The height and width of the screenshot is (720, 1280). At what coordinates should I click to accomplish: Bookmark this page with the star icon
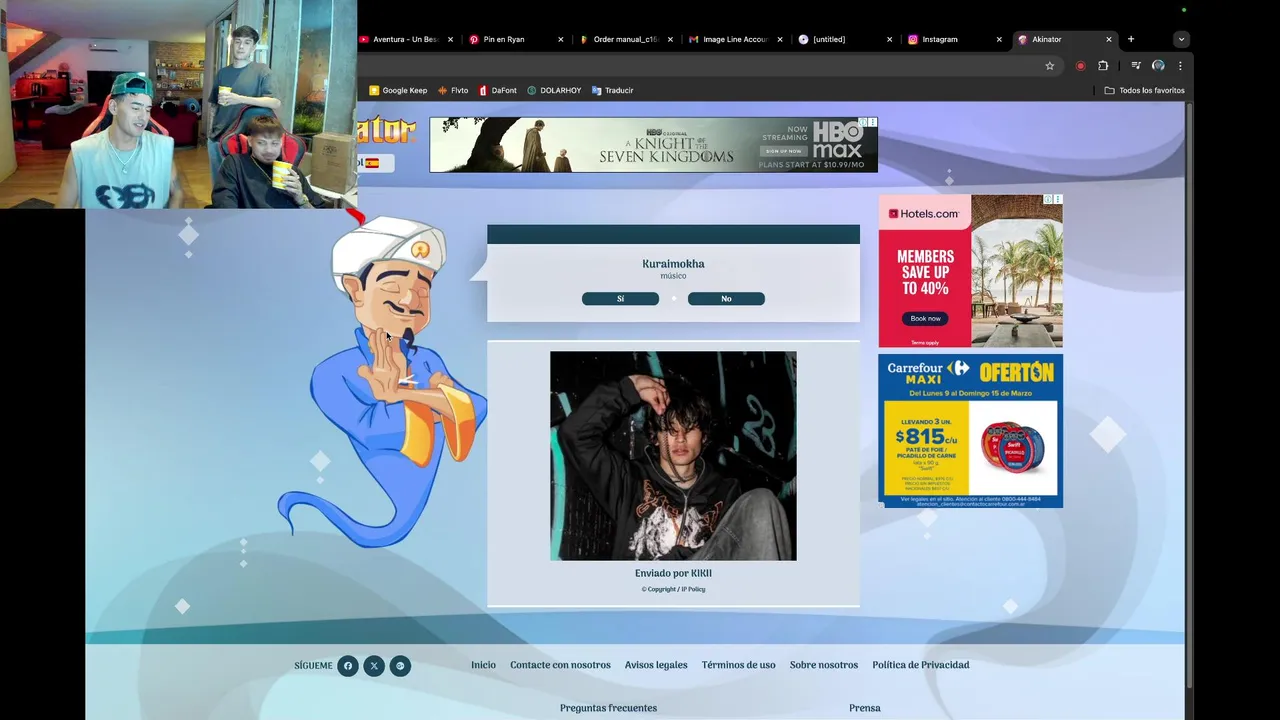pyautogui.click(x=1049, y=66)
